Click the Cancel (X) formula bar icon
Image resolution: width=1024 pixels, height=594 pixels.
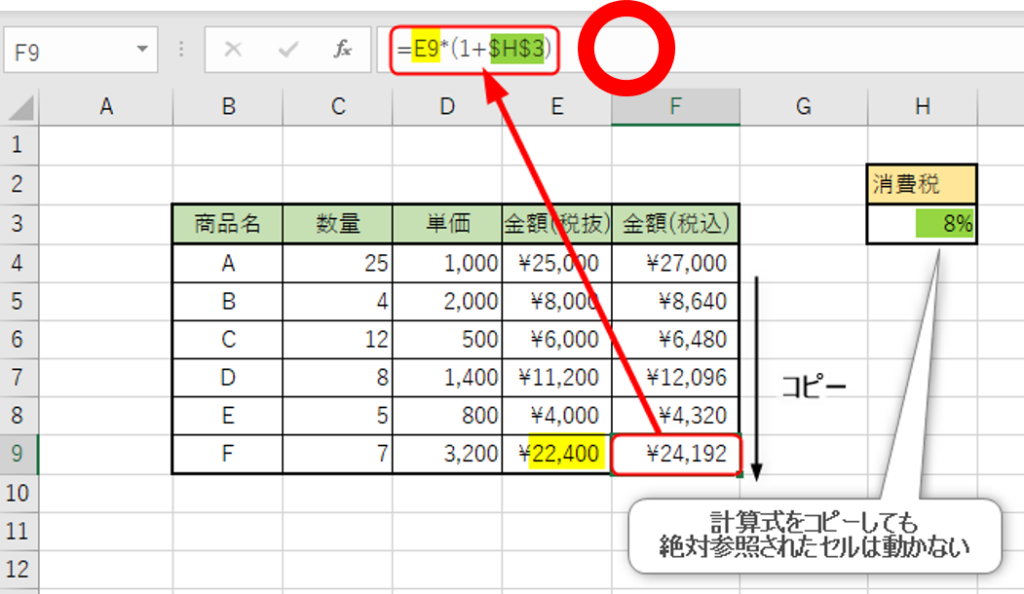233,49
